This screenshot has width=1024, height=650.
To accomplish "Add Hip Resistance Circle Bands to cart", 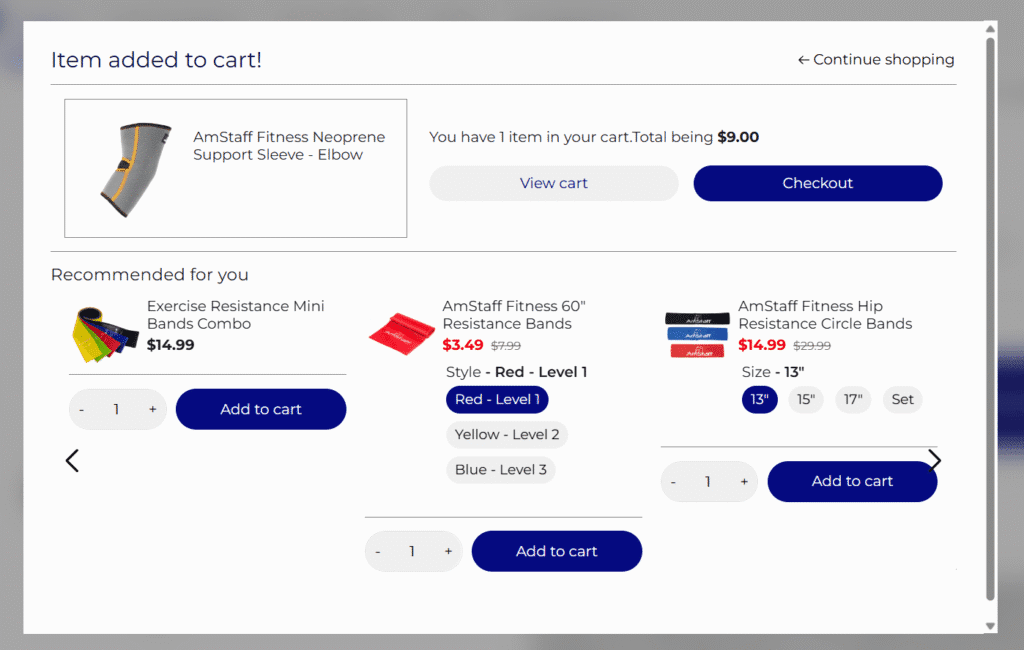I will click(852, 481).
